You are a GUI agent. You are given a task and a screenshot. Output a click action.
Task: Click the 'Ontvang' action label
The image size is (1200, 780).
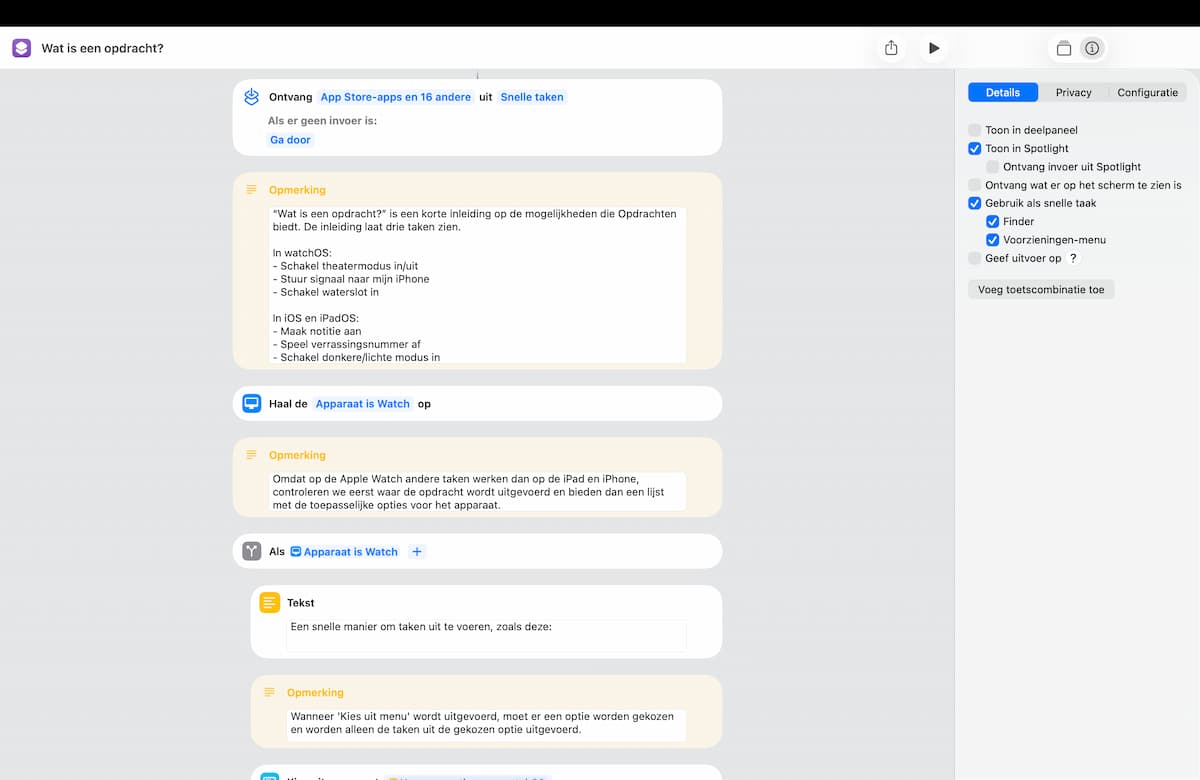coord(290,97)
